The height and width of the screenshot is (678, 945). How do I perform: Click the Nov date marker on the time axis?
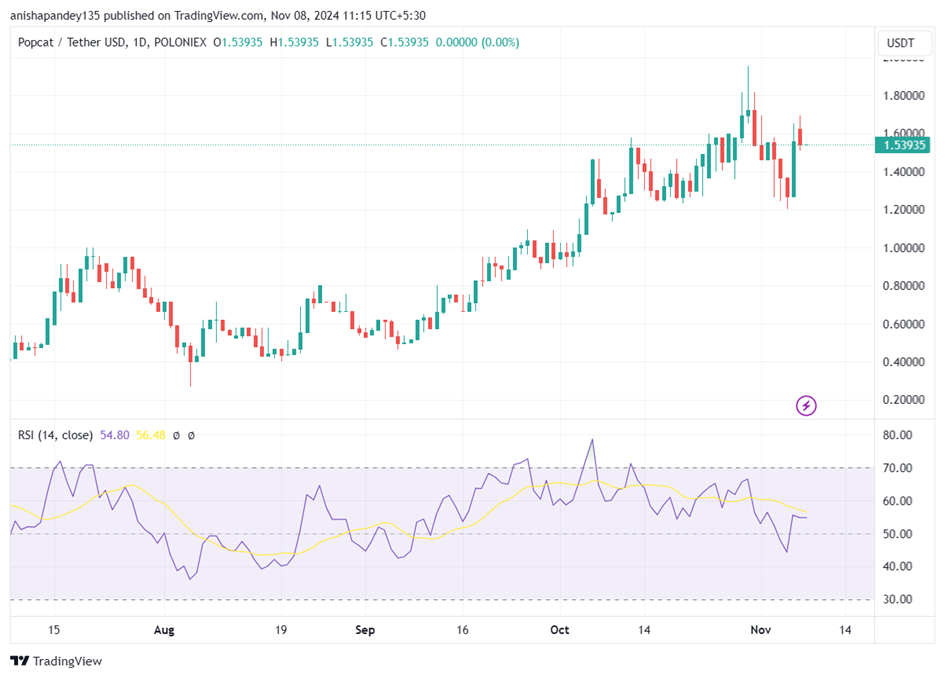click(760, 630)
